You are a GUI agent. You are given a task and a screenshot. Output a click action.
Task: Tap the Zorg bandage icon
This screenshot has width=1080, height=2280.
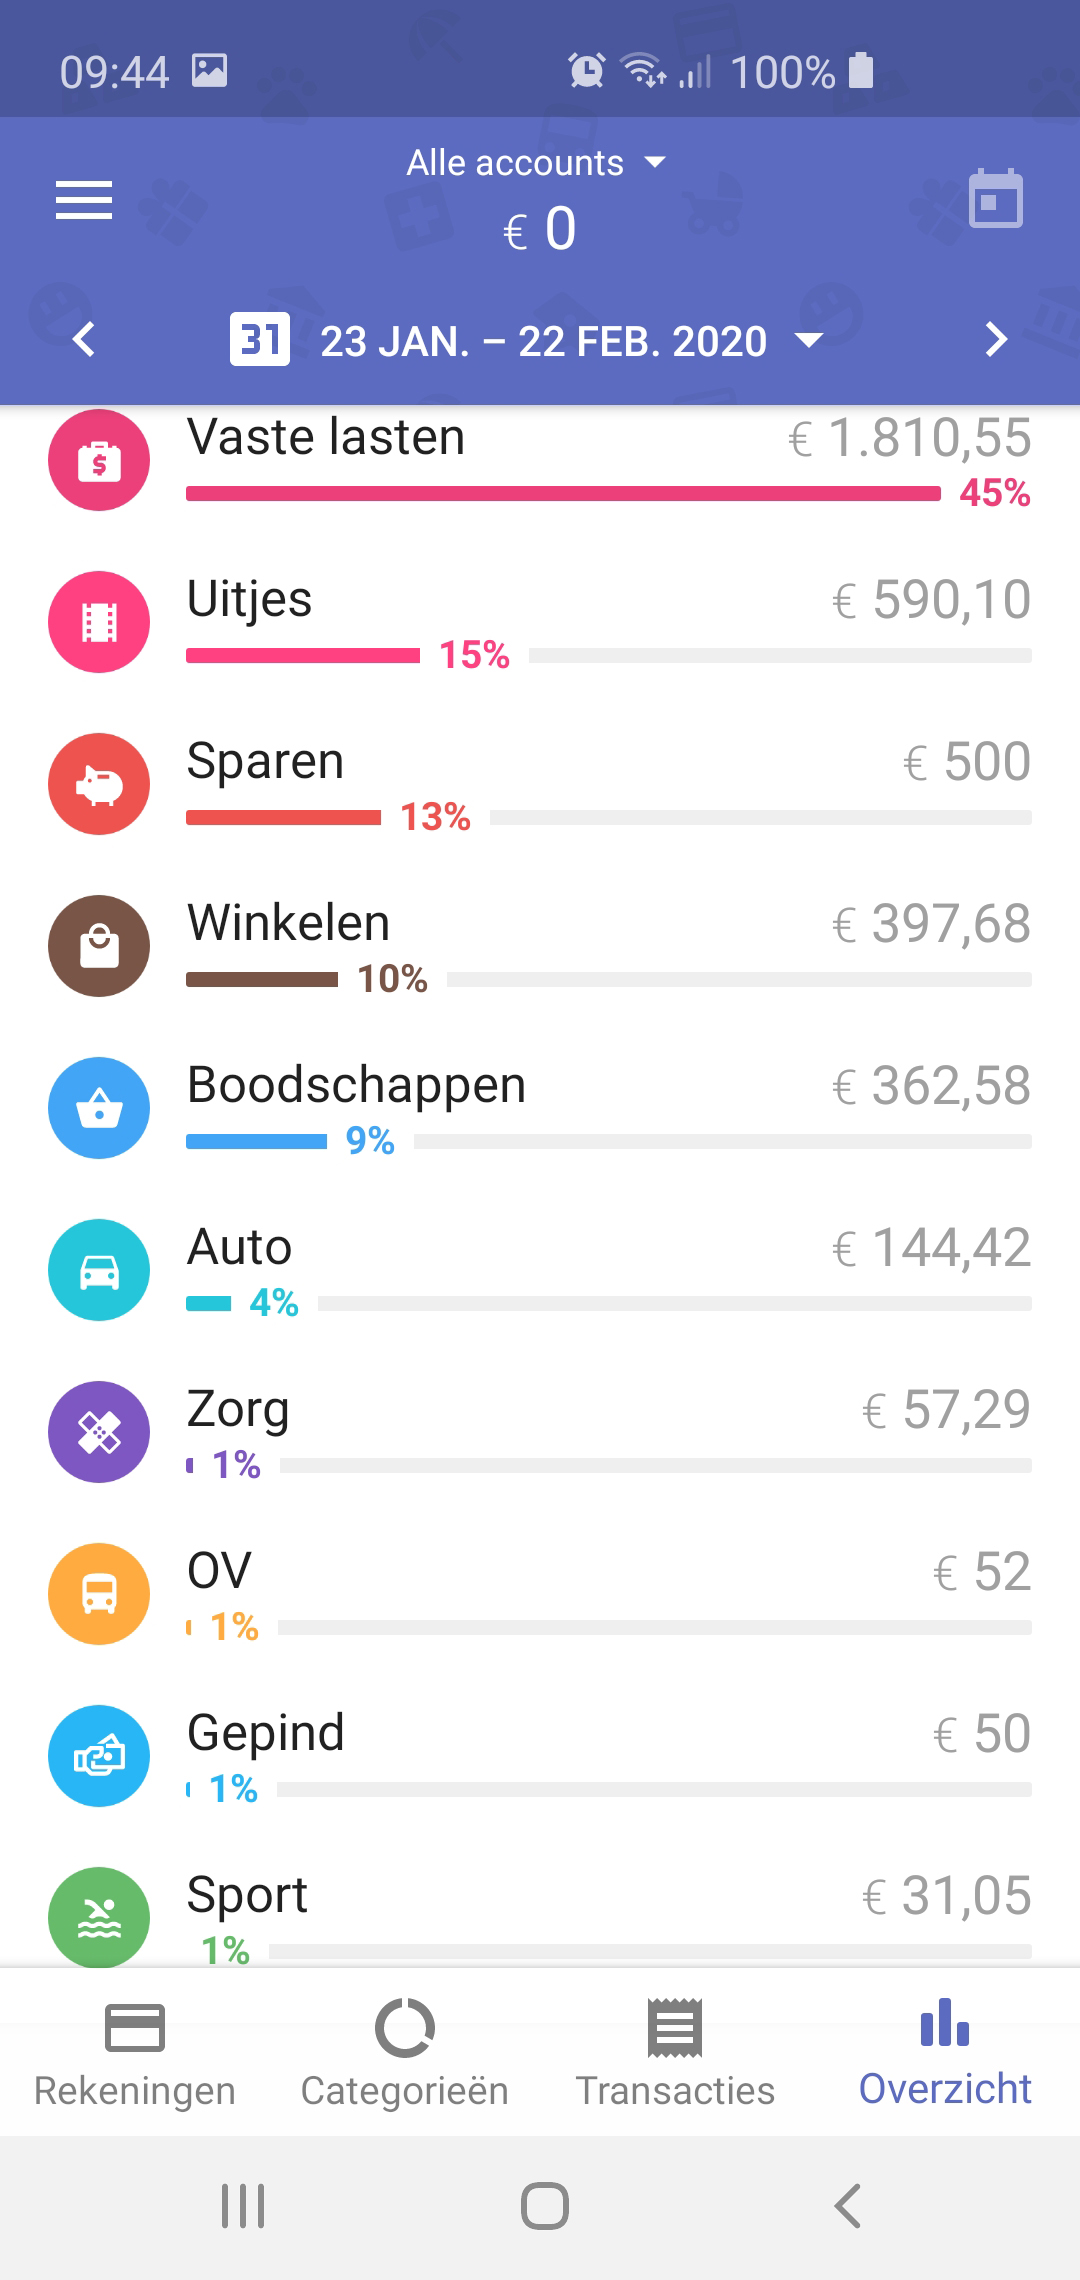click(x=99, y=1432)
